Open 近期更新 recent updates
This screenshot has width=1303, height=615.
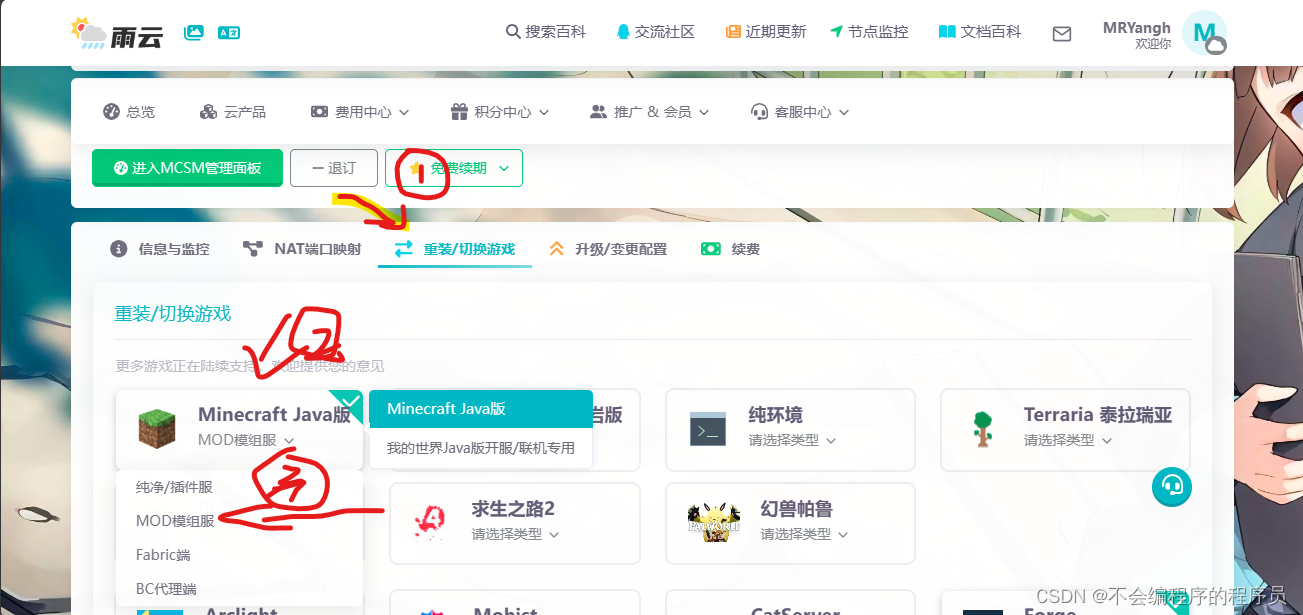[766, 32]
